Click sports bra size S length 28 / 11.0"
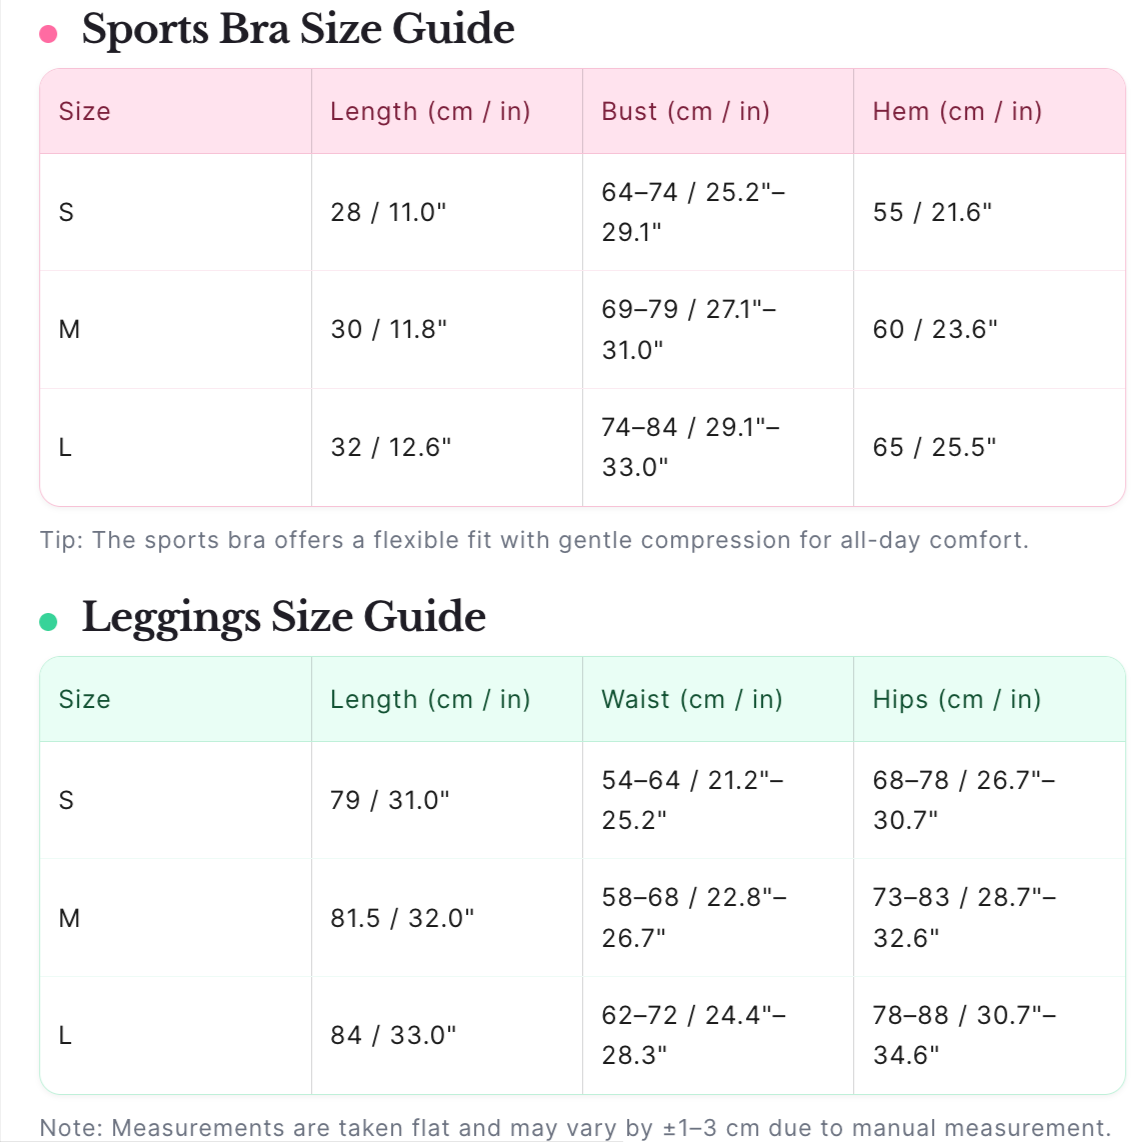The image size is (1148, 1142). pyautogui.click(x=389, y=212)
